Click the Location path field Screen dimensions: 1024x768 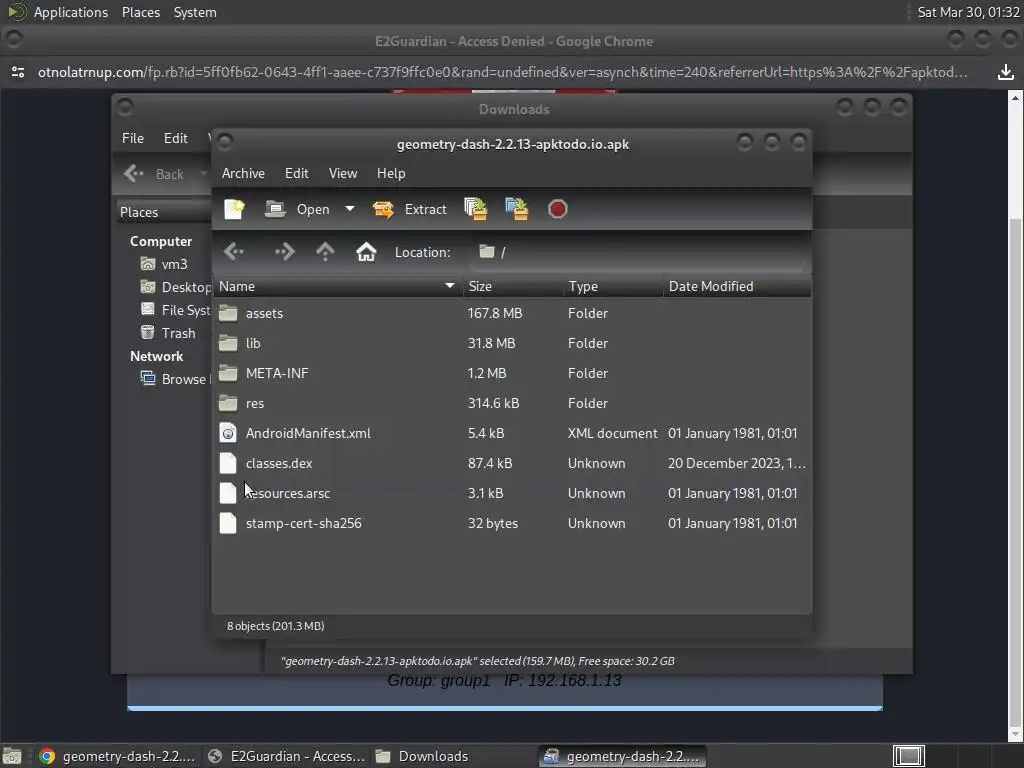tap(639, 252)
